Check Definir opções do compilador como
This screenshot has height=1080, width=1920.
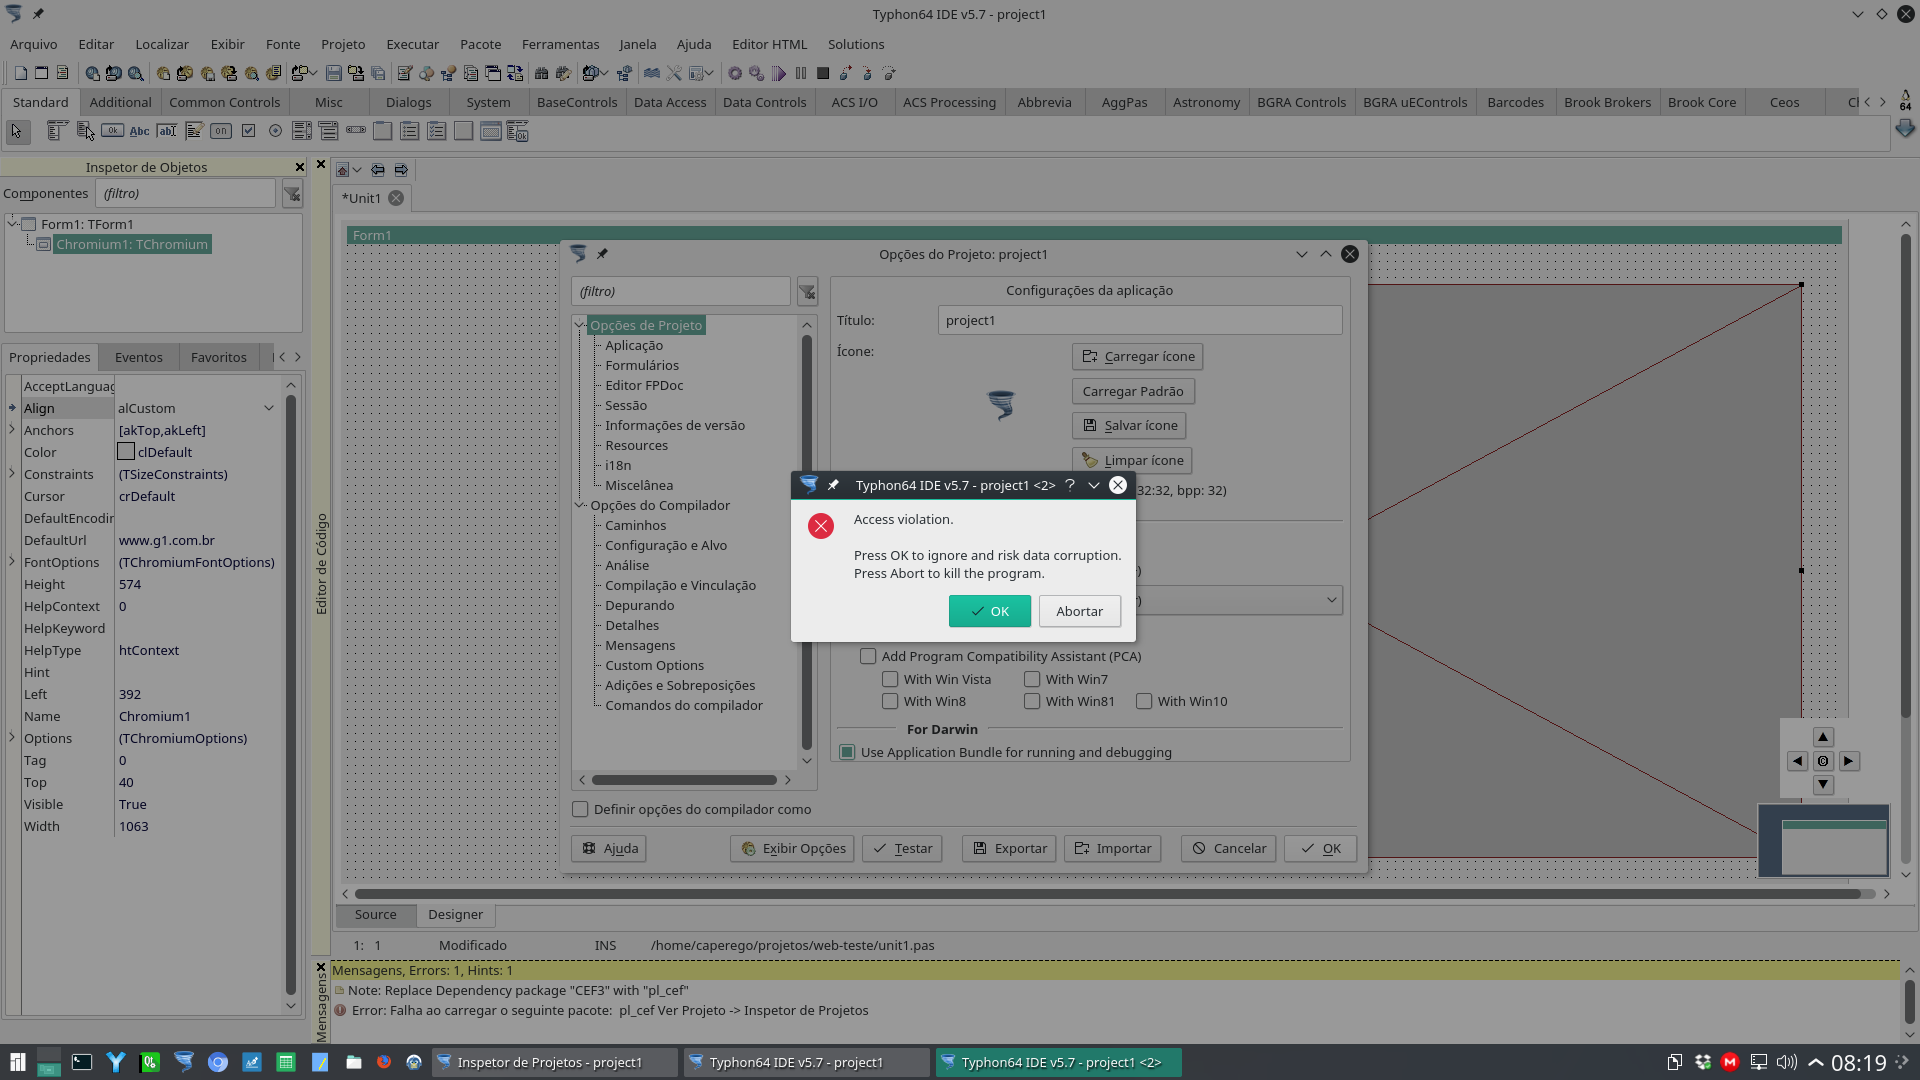pyautogui.click(x=580, y=809)
